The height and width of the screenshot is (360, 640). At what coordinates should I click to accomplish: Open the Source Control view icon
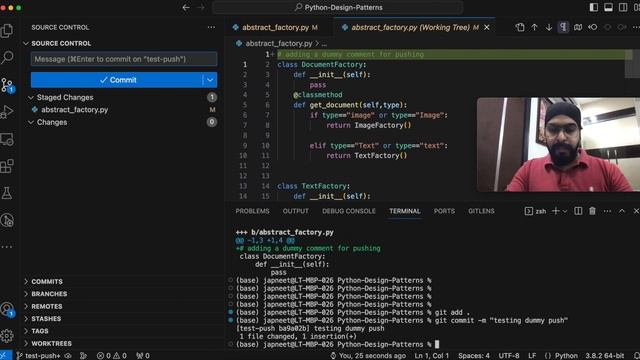(x=7, y=85)
